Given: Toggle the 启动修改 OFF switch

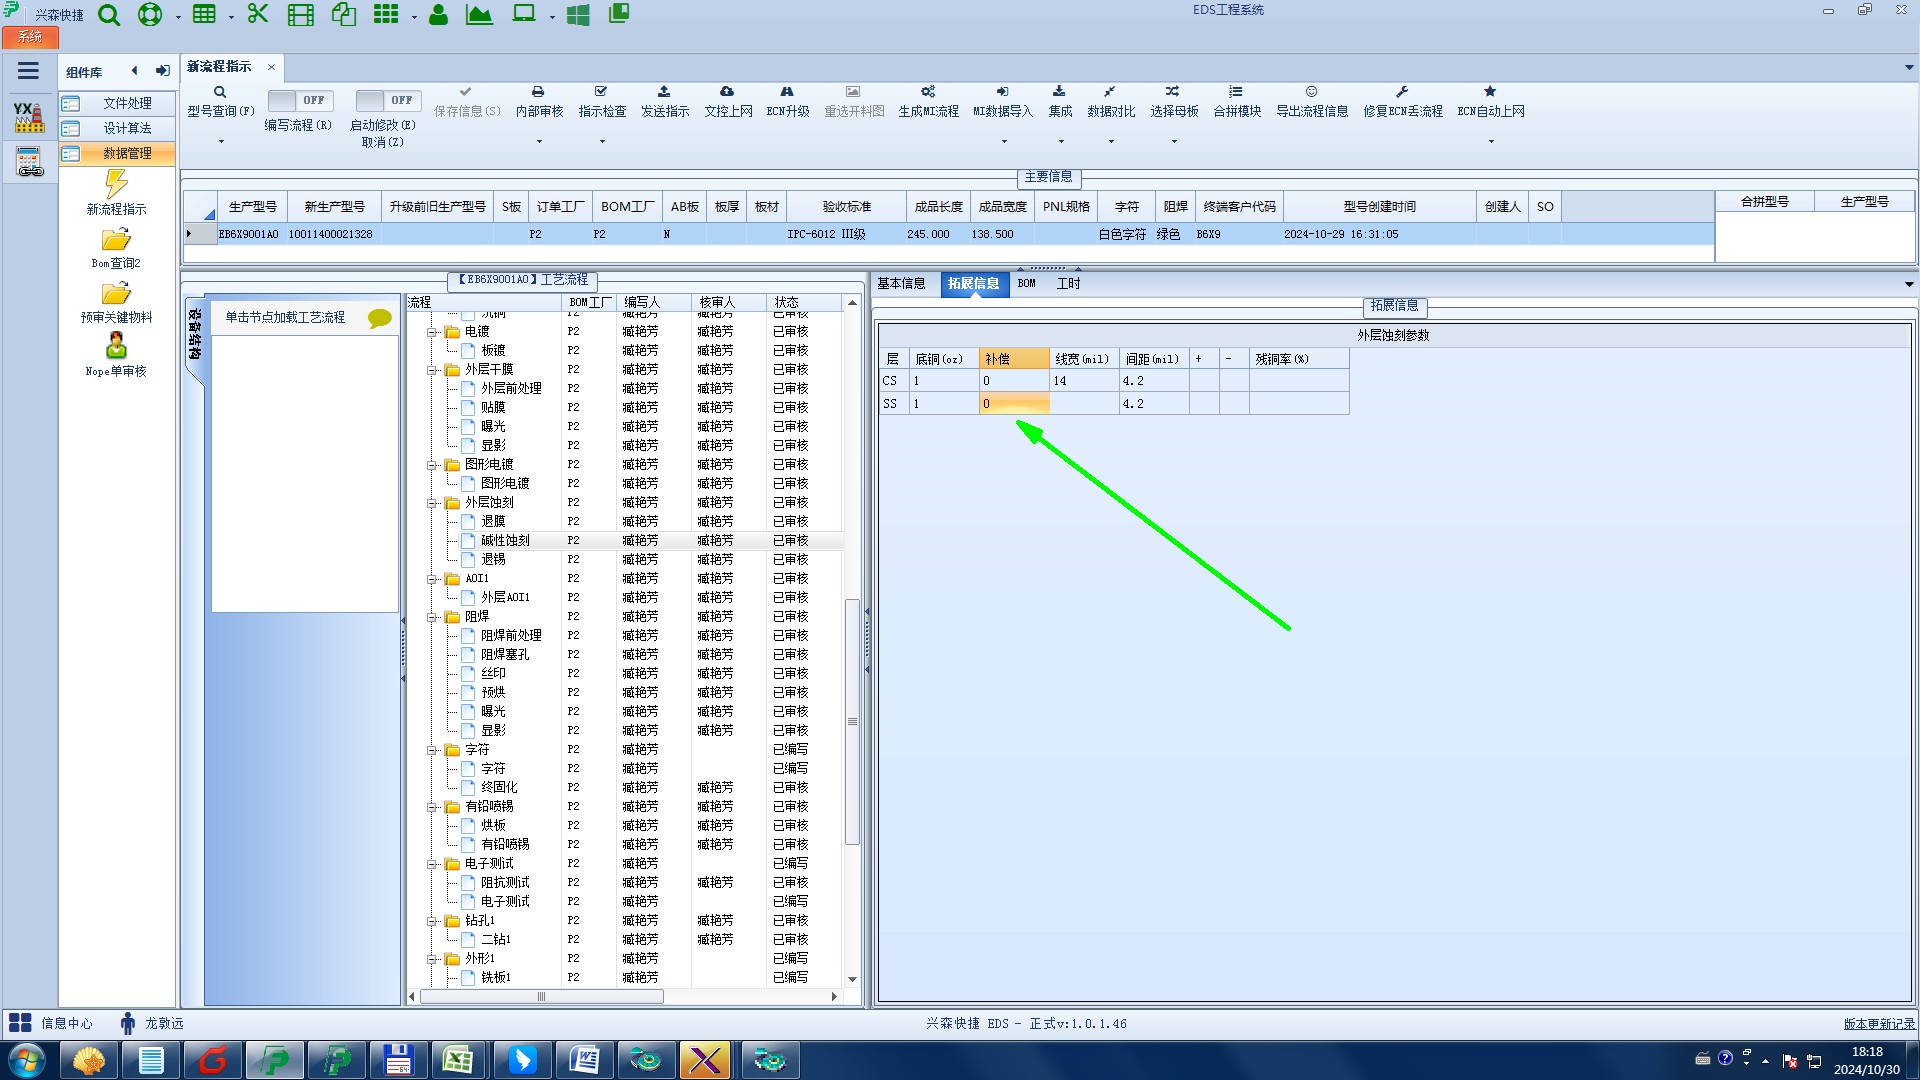Looking at the screenshot, I should coord(387,101).
